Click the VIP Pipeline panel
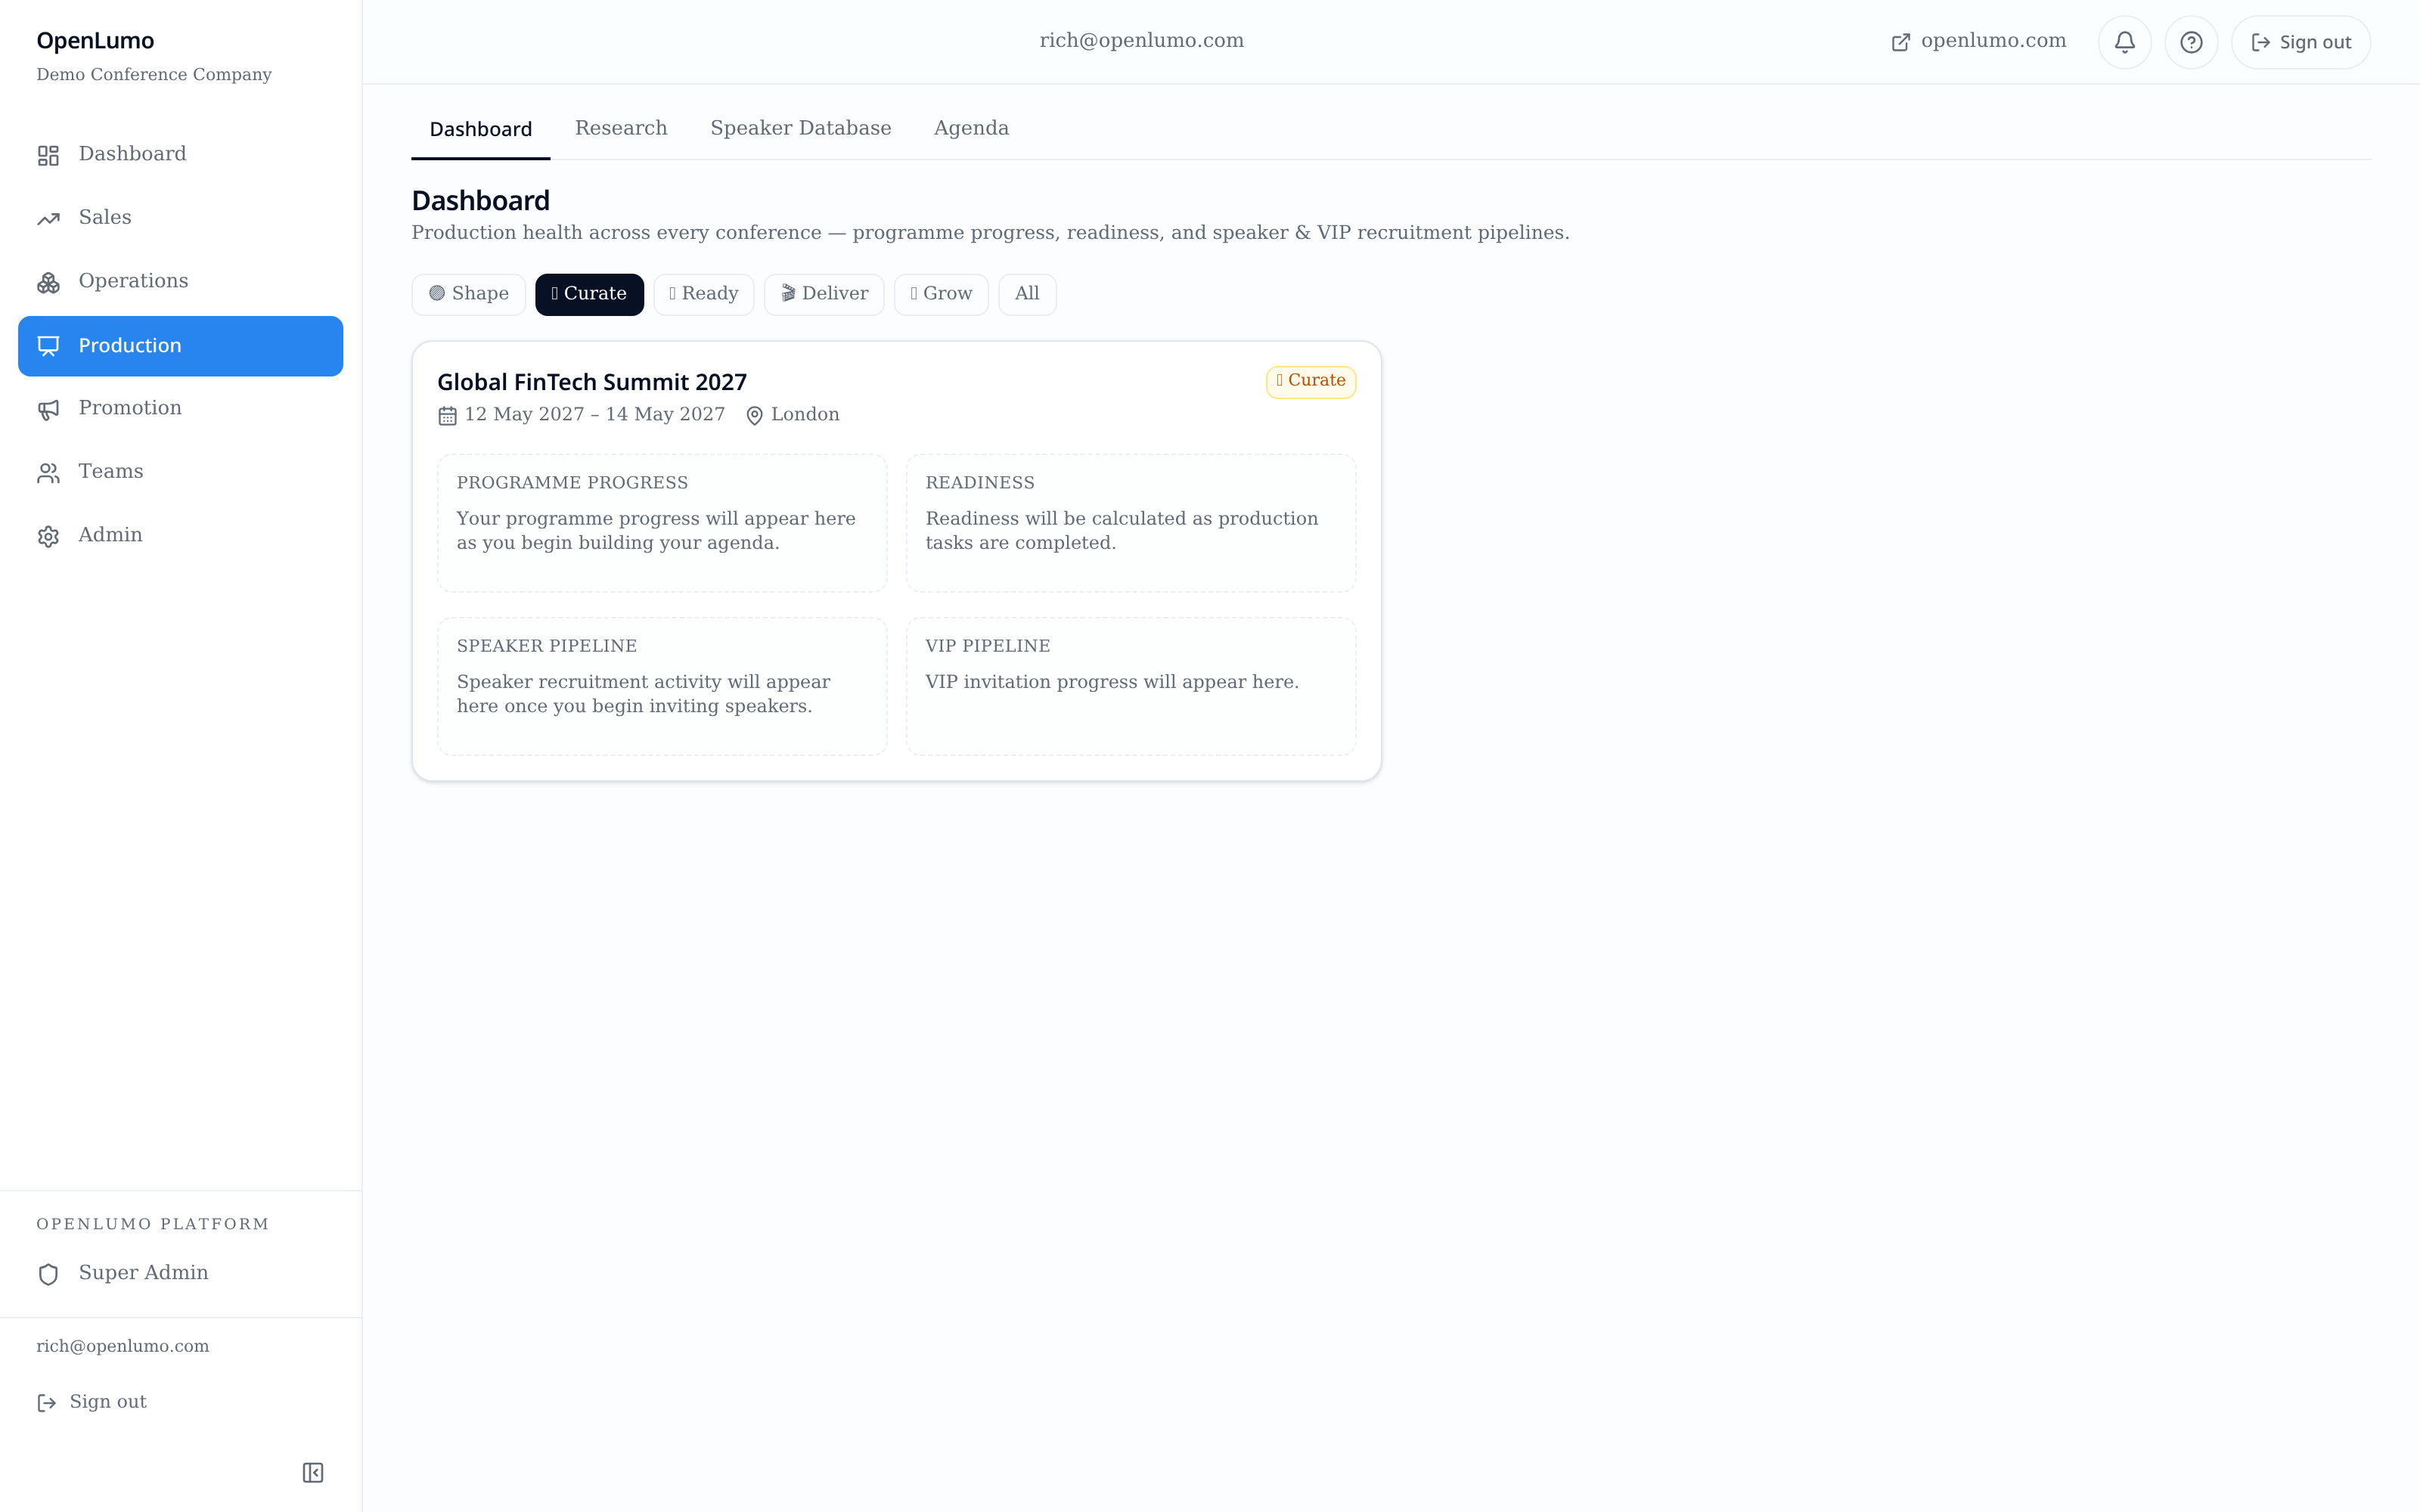The height and width of the screenshot is (1512, 2420). (x=1131, y=686)
